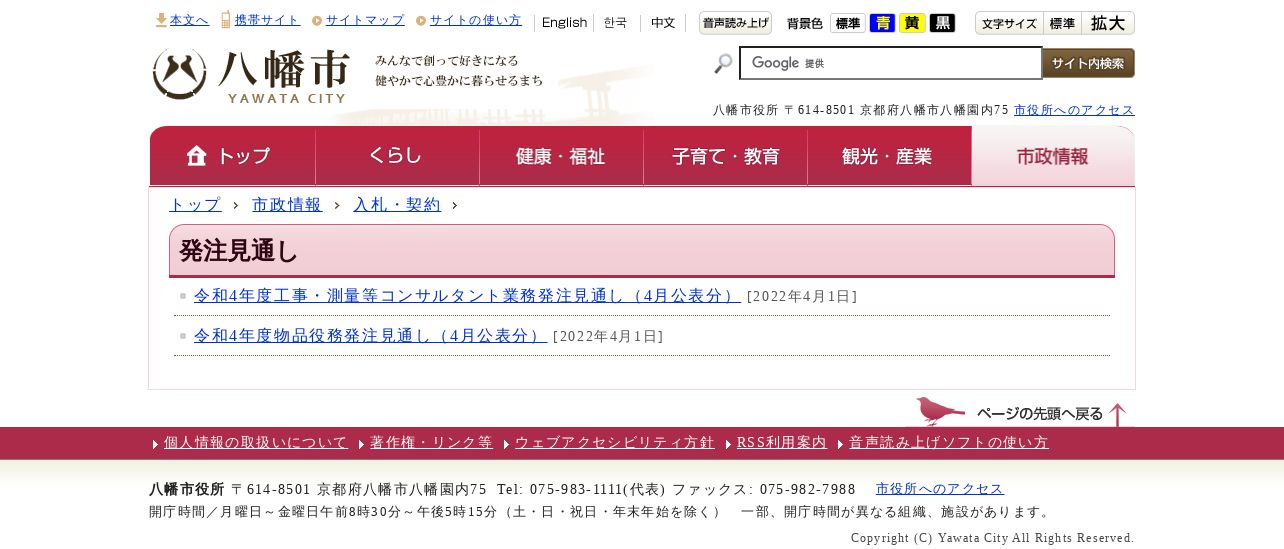The height and width of the screenshot is (549, 1284).
Task: Click the bird 'ページの先頭へ戻る' image
Action: point(1022,412)
